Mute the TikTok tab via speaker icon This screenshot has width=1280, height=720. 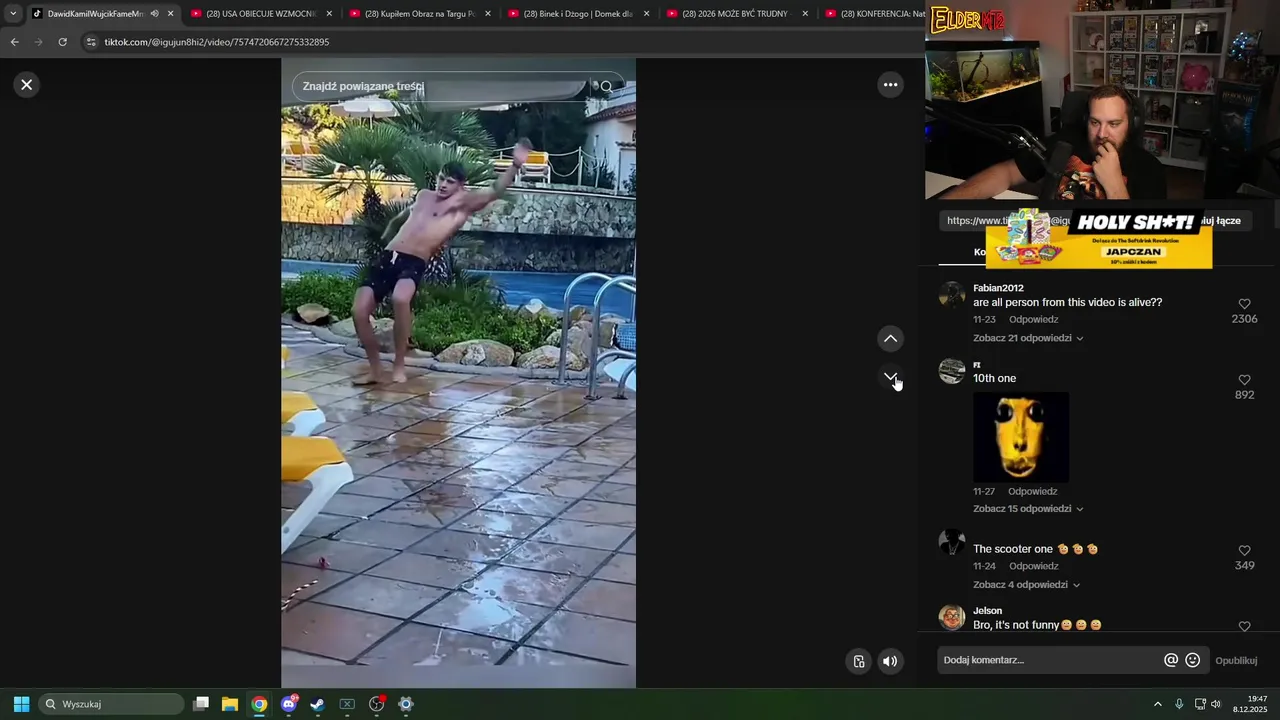pos(154,14)
